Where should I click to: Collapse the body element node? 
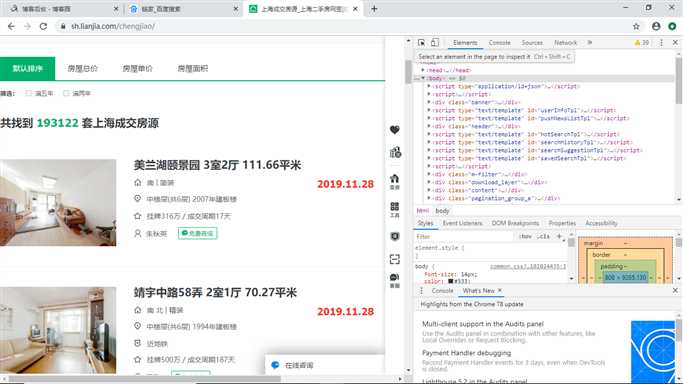pos(423,78)
